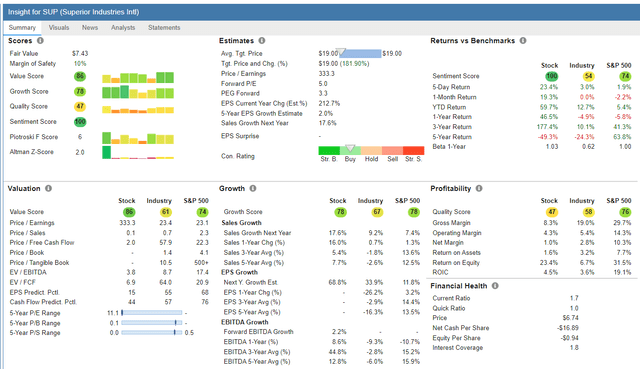Open info icon for Returns vs Benchmarks
Screen dimensions: 640x369
pyautogui.click(x=523, y=40)
